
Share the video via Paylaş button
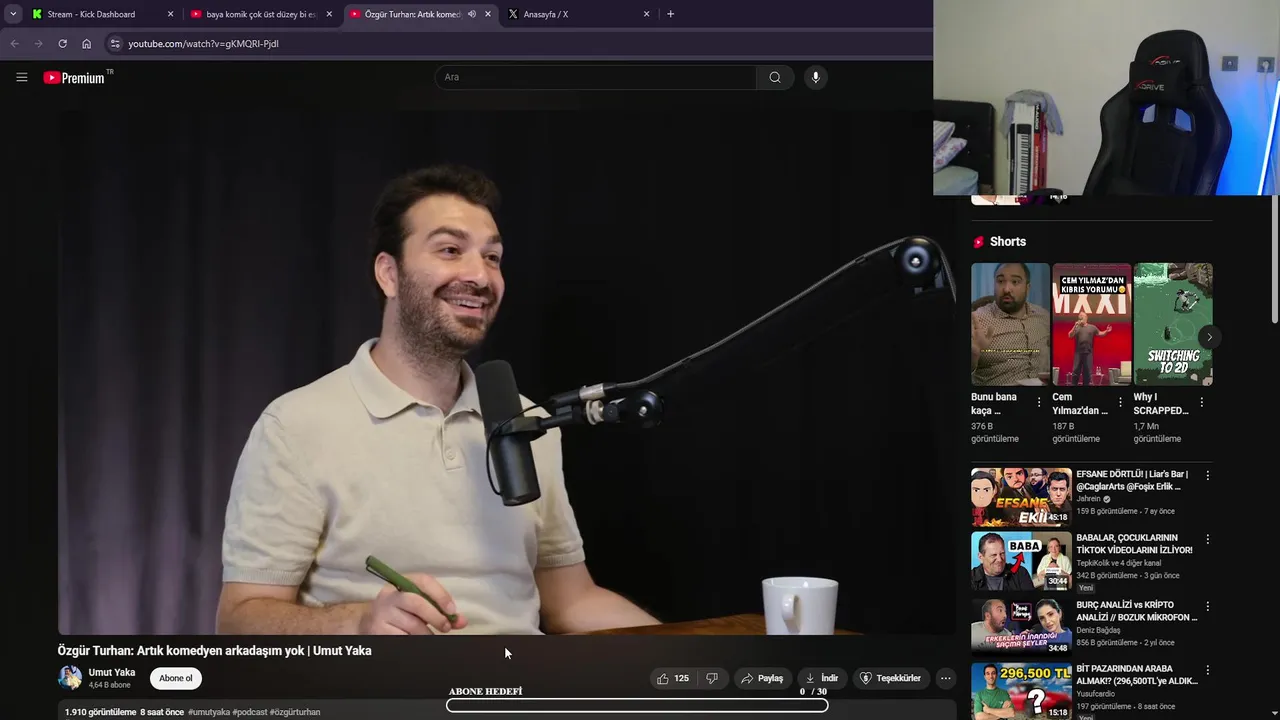pos(762,678)
